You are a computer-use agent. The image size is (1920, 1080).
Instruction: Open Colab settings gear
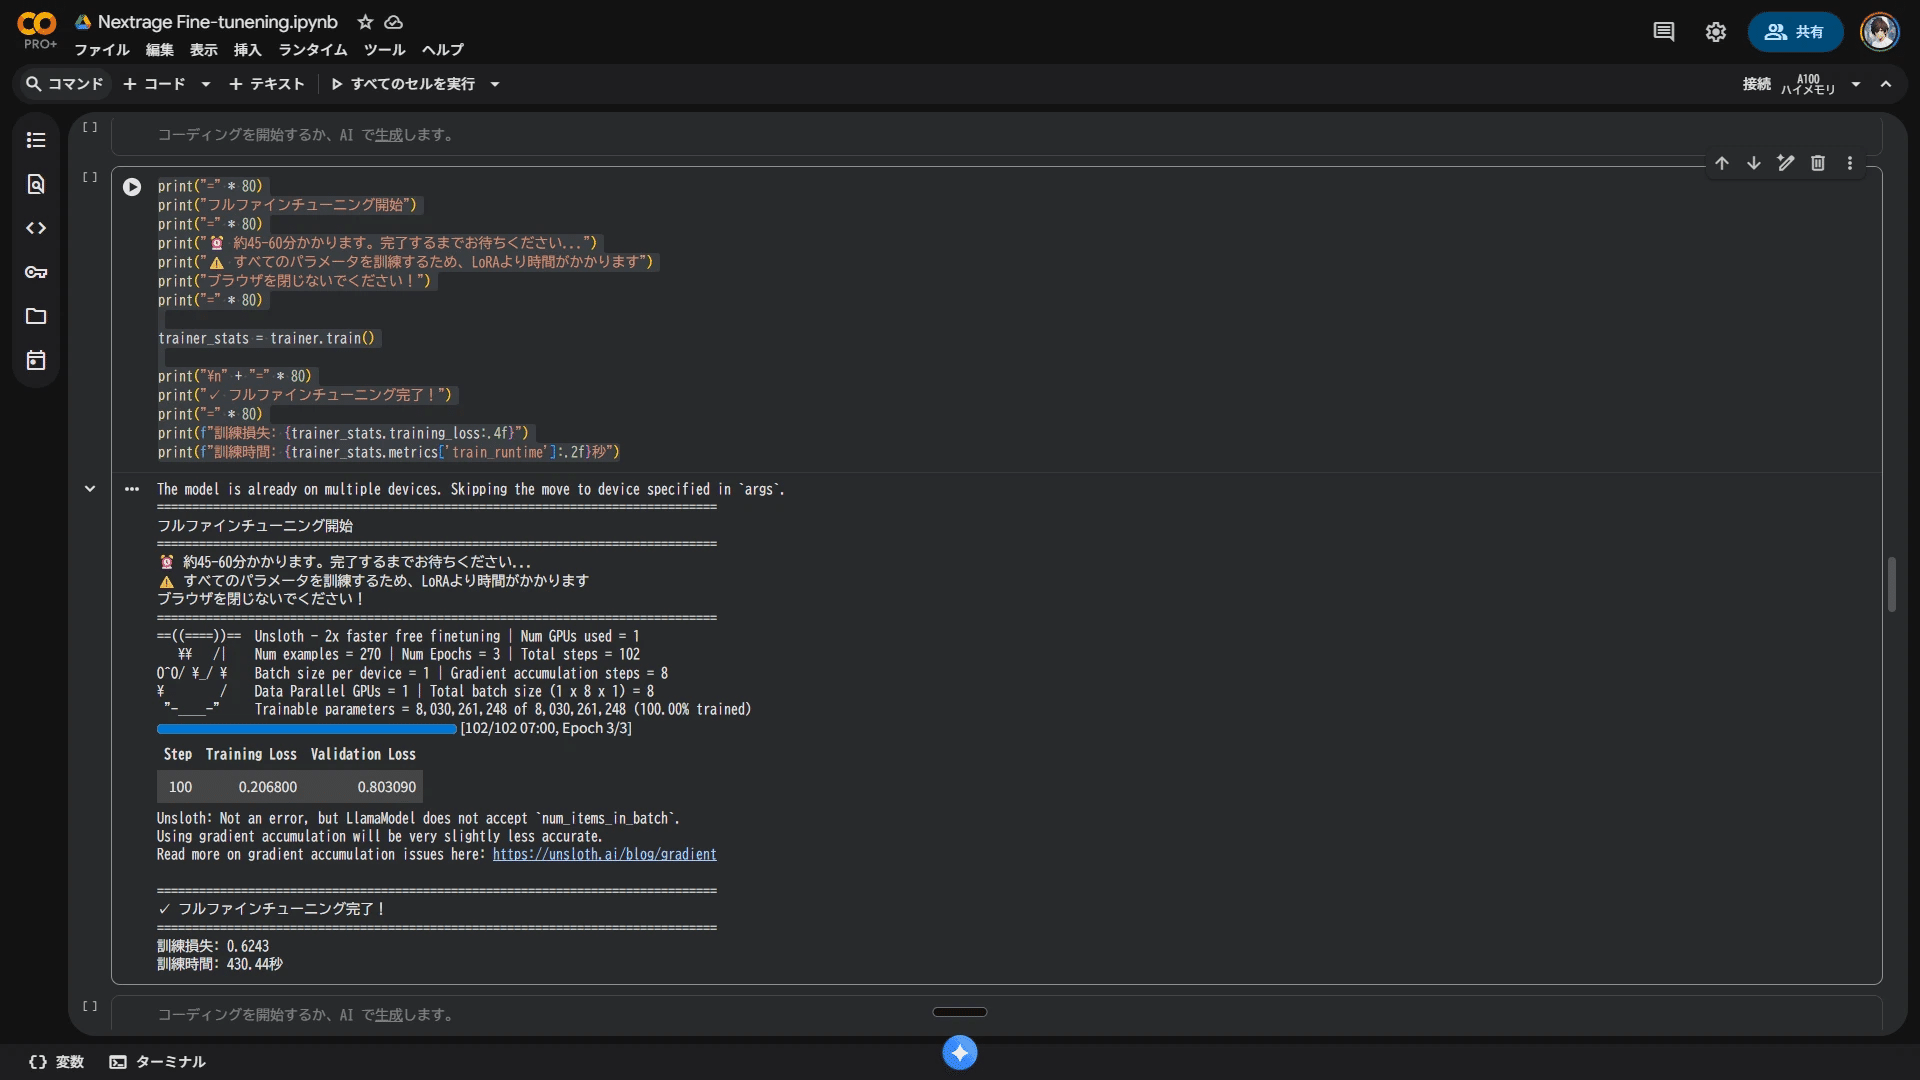pyautogui.click(x=1716, y=32)
